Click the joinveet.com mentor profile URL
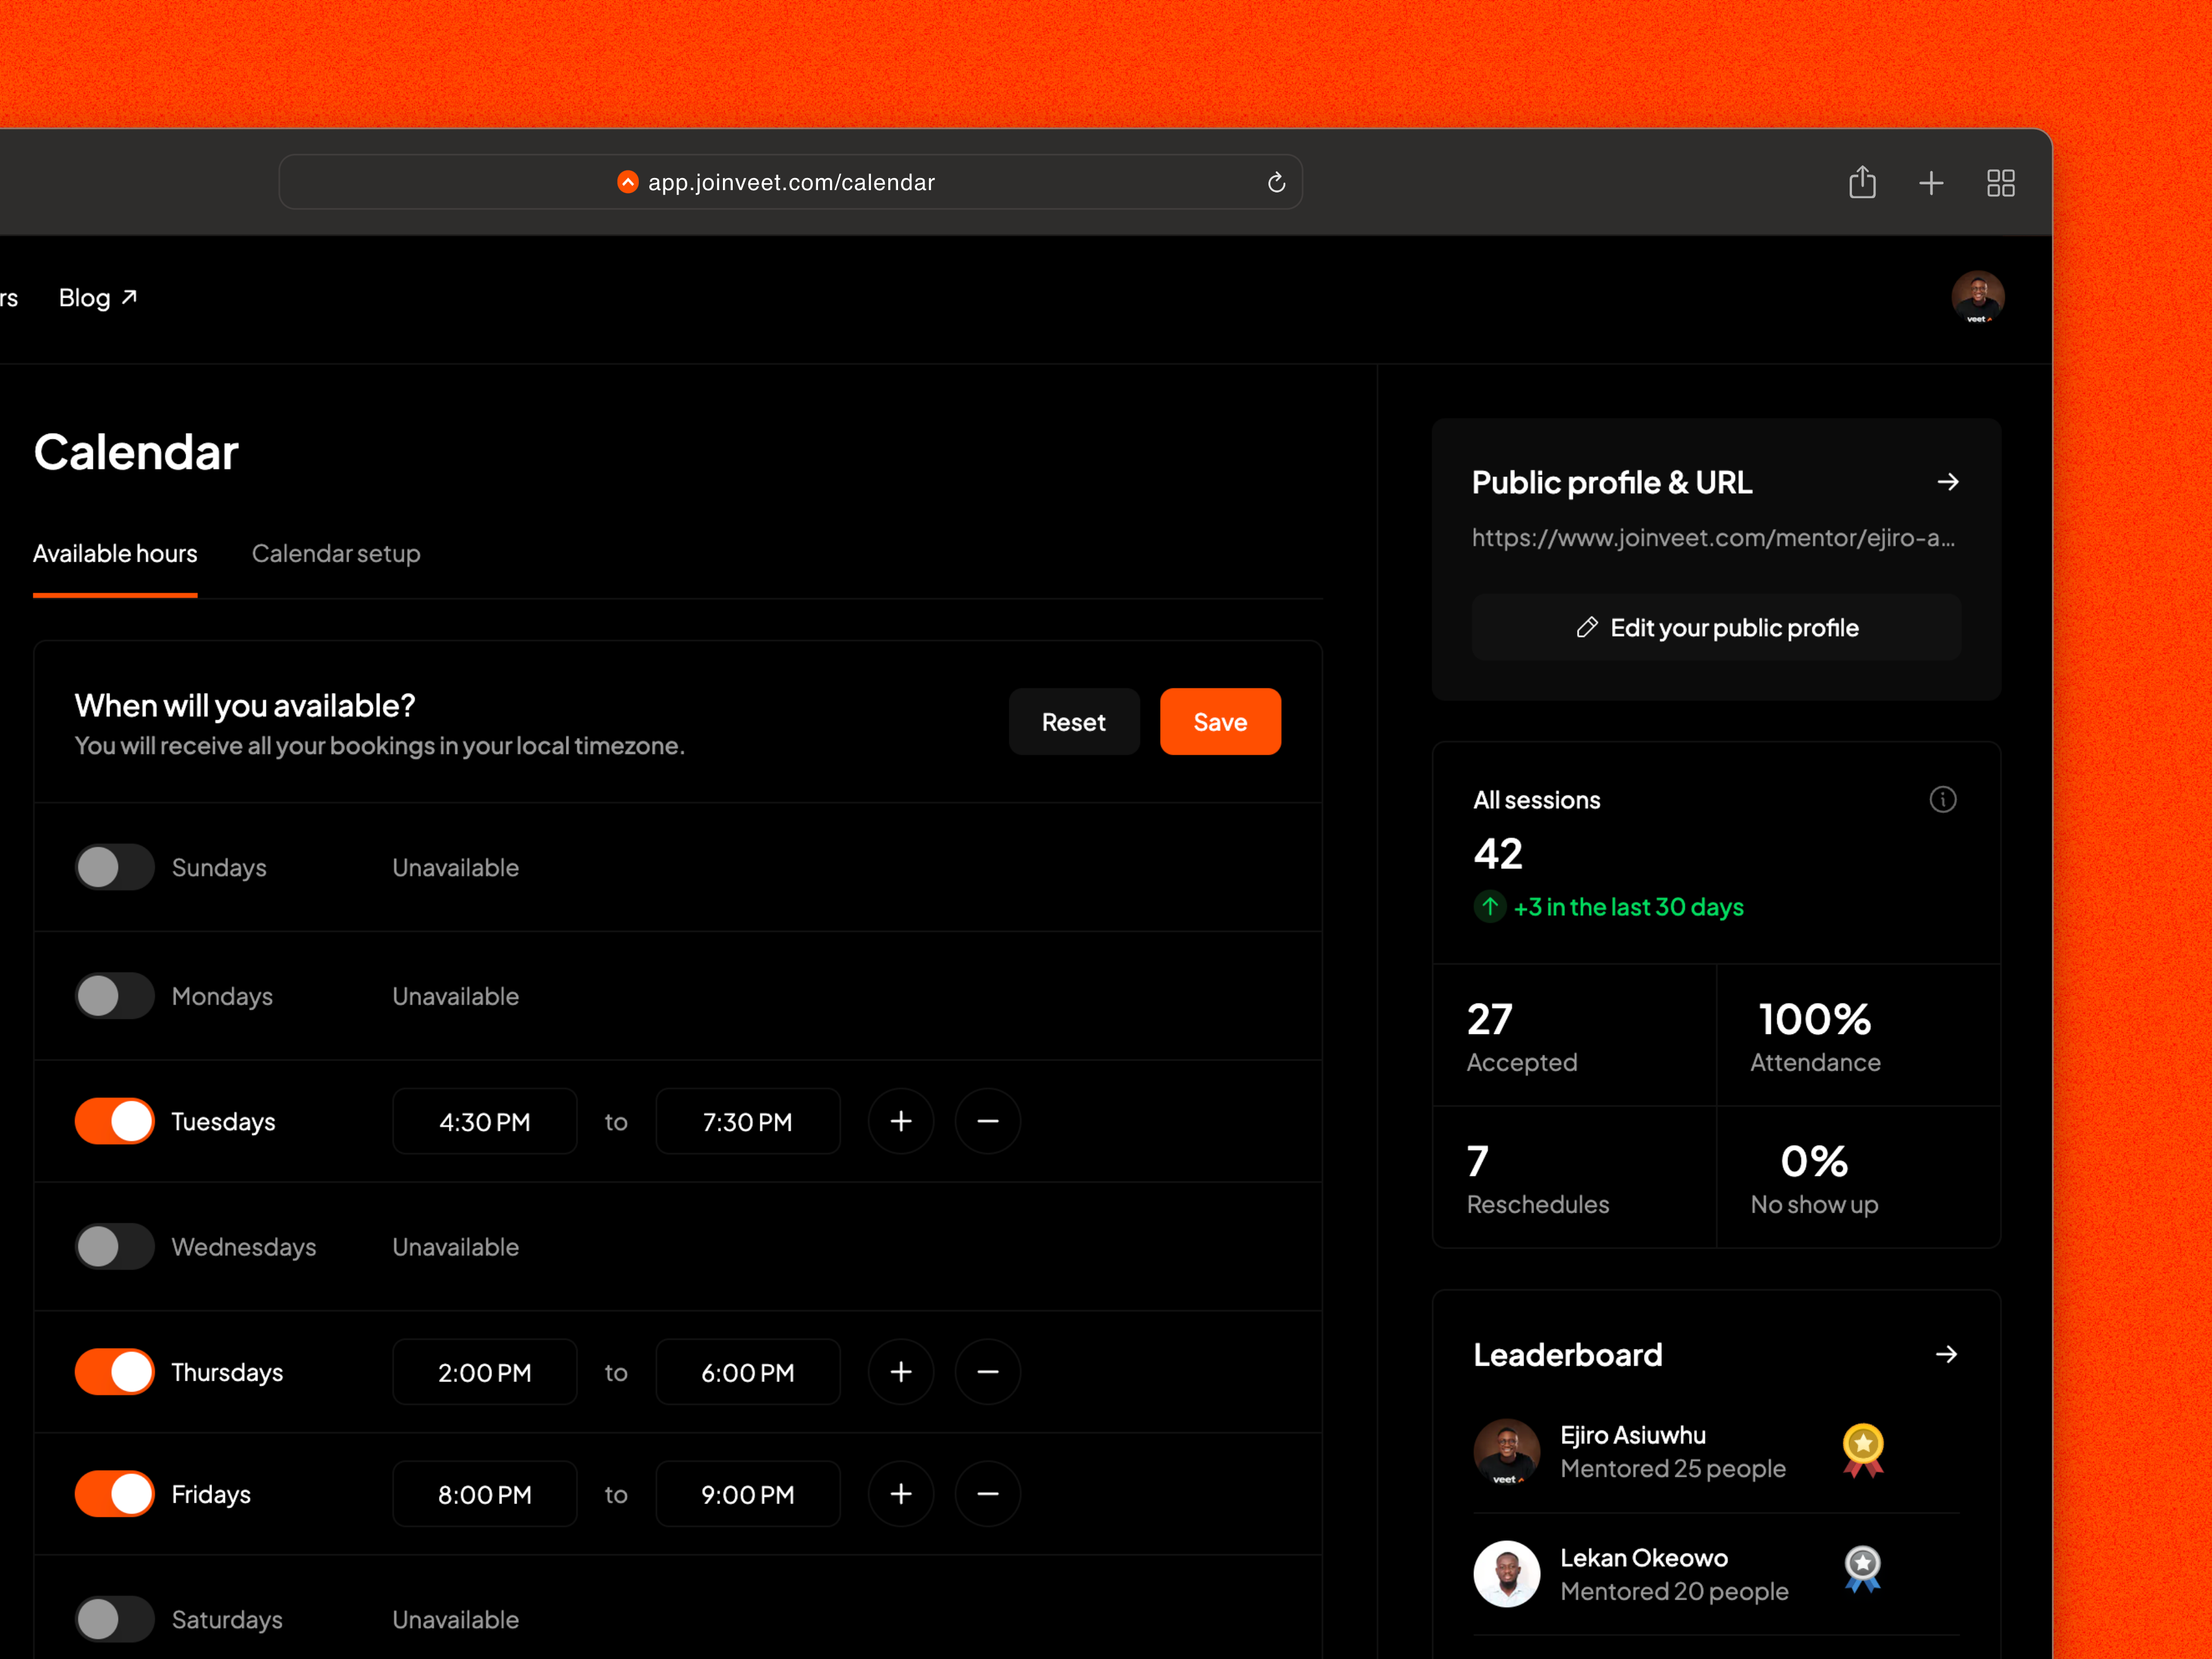The image size is (2212, 1659). pyautogui.click(x=1713, y=538)
